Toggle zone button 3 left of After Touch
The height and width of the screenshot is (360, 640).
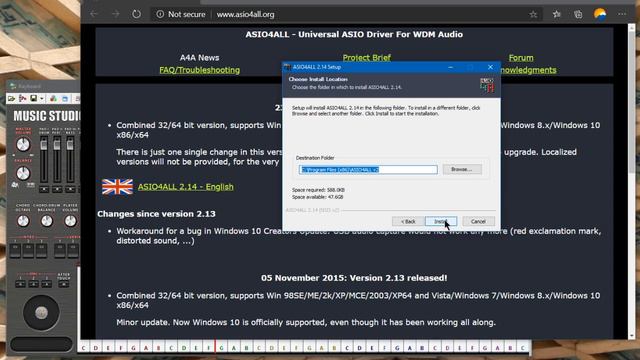click(x=46, y=284)
